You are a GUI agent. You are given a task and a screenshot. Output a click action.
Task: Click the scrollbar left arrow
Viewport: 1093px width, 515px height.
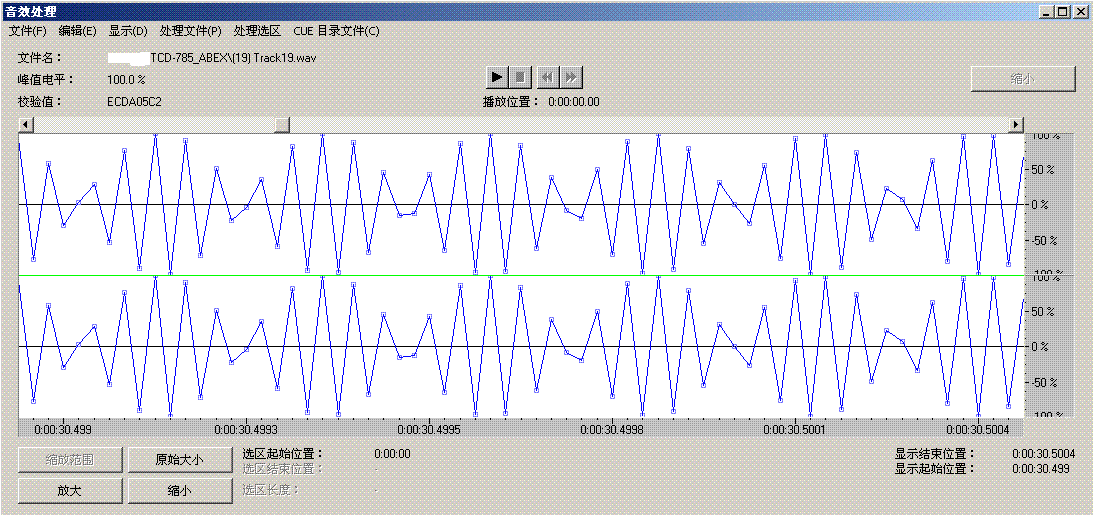(26, 125)
